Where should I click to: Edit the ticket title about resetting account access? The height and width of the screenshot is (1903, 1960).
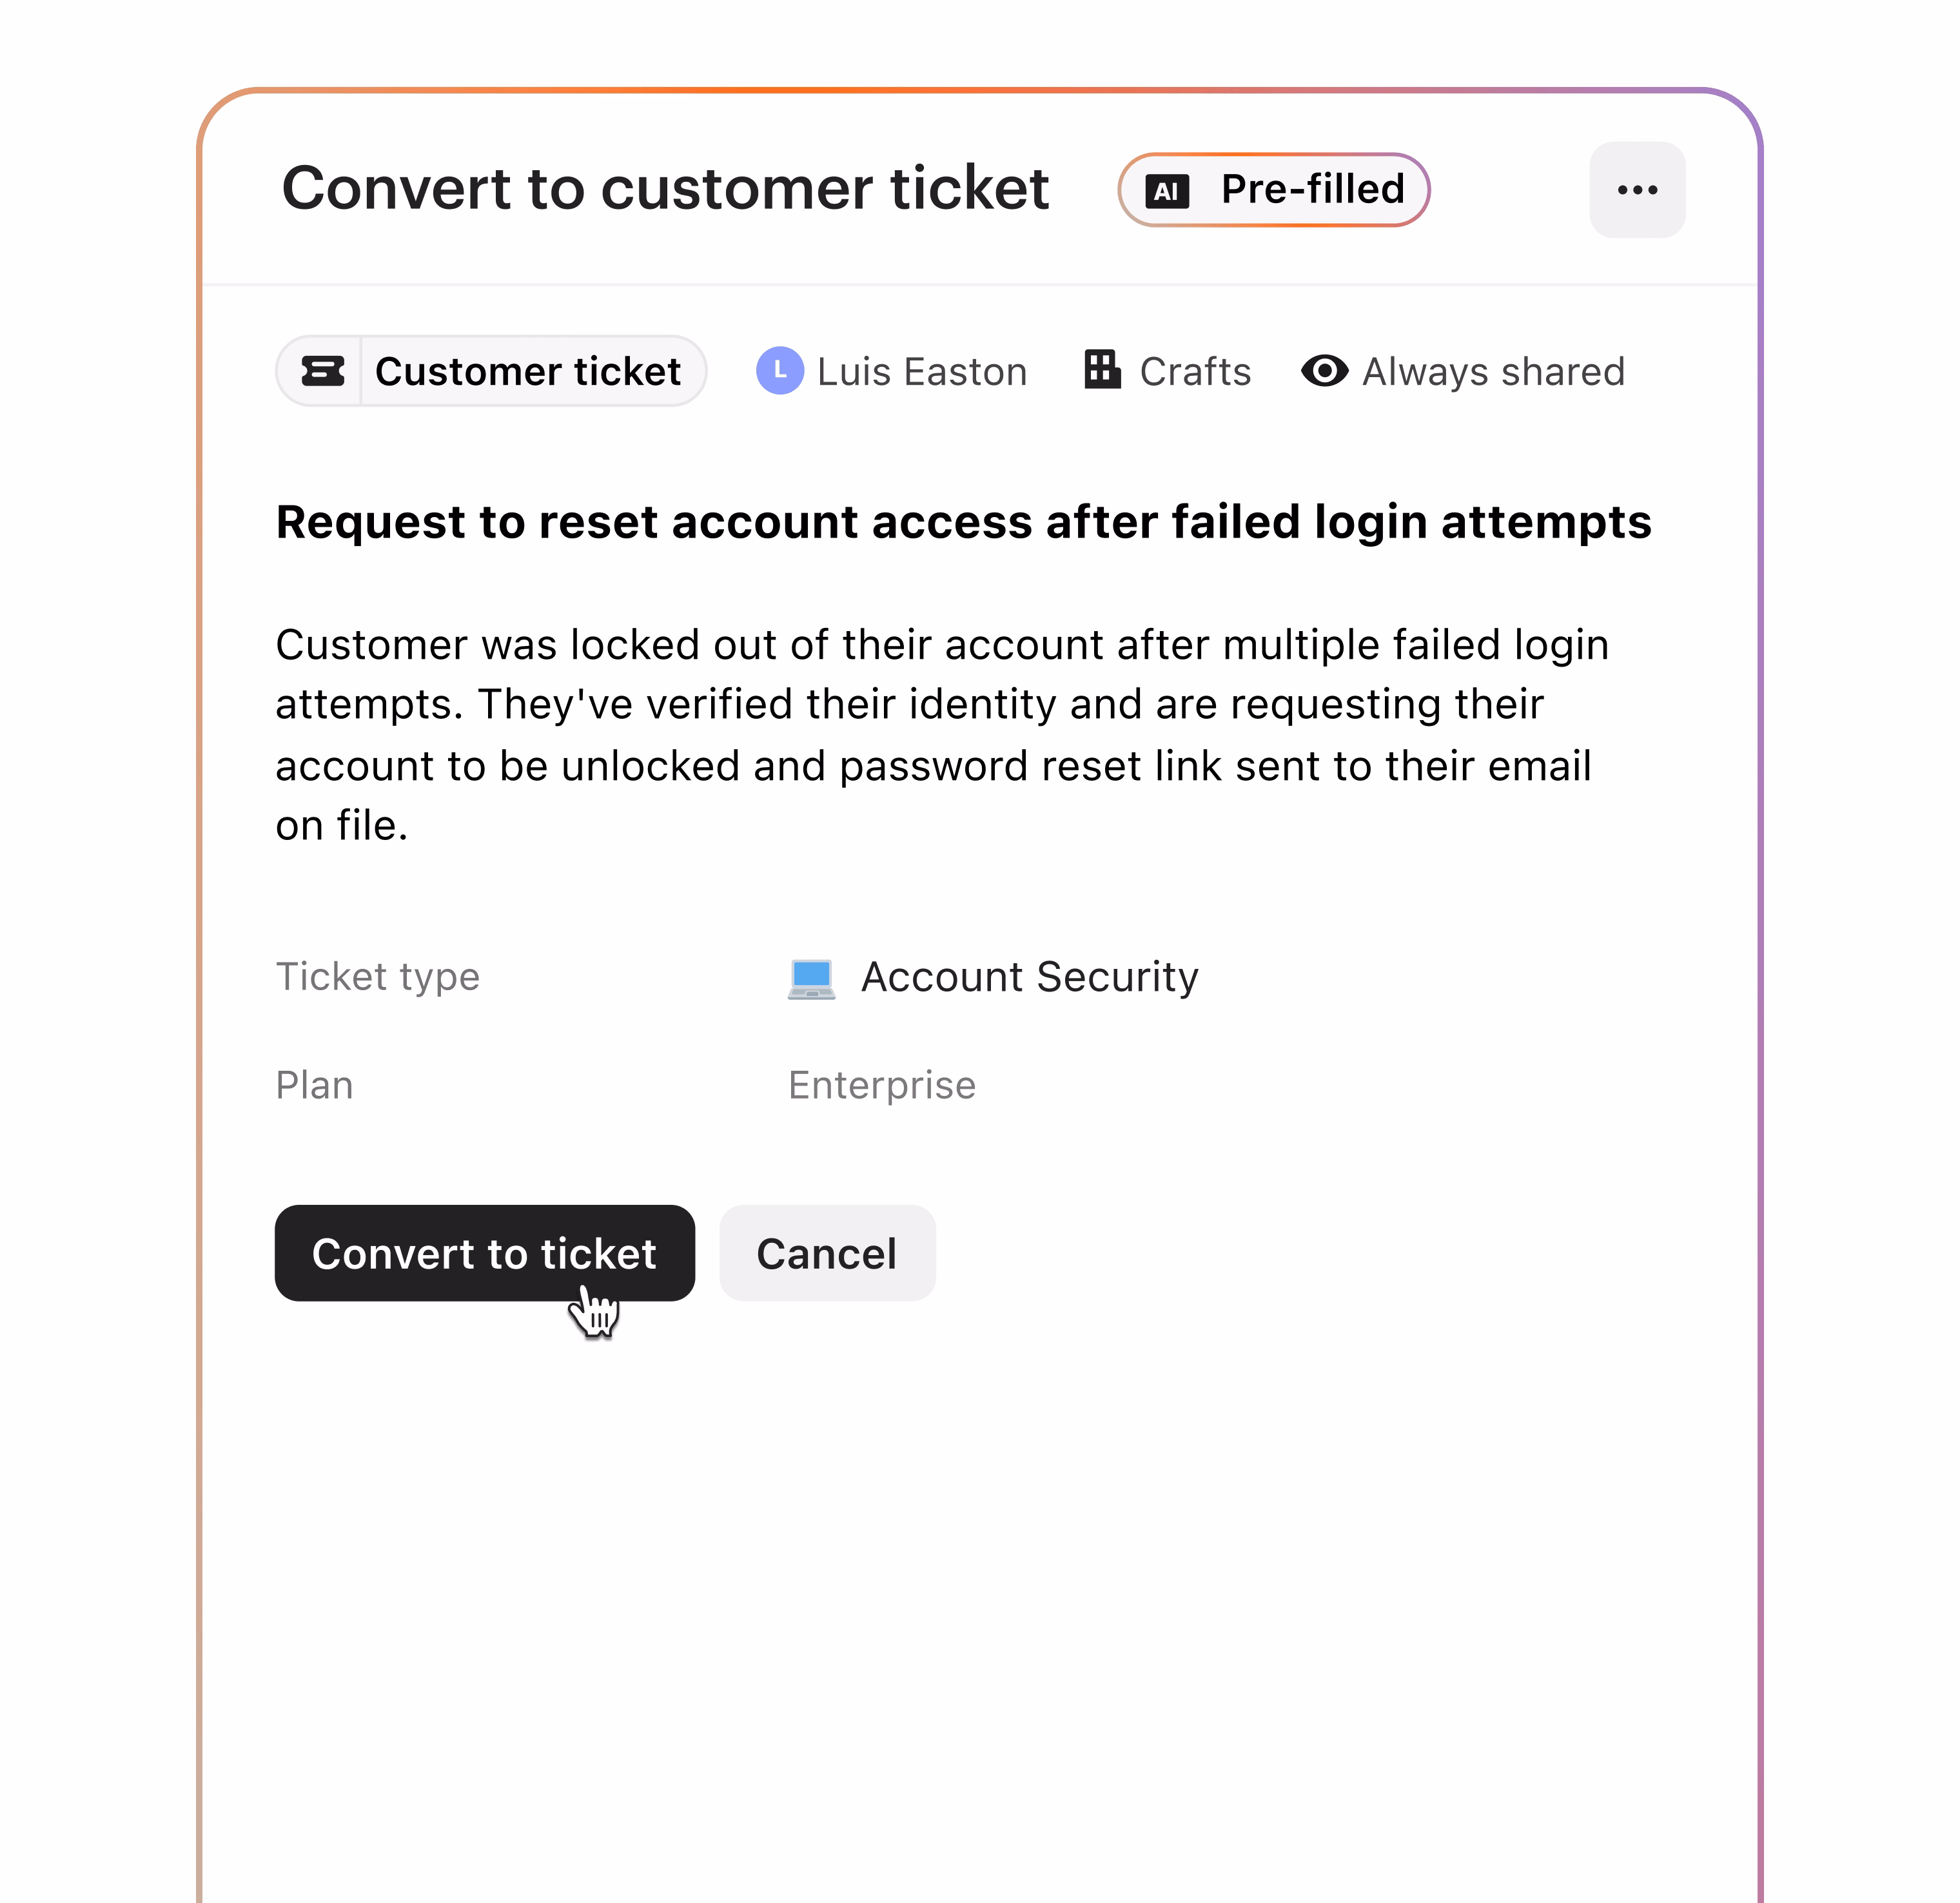pos(962,522)
